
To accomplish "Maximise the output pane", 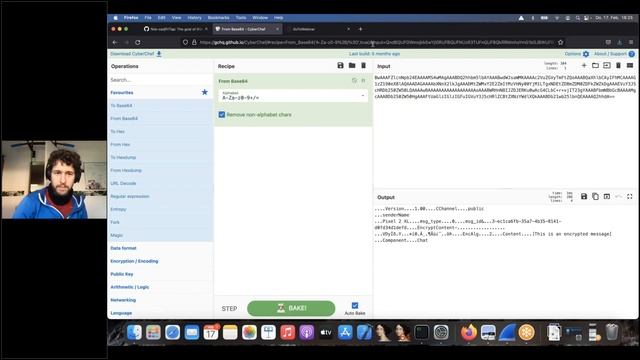I will (x=630, y=197).
